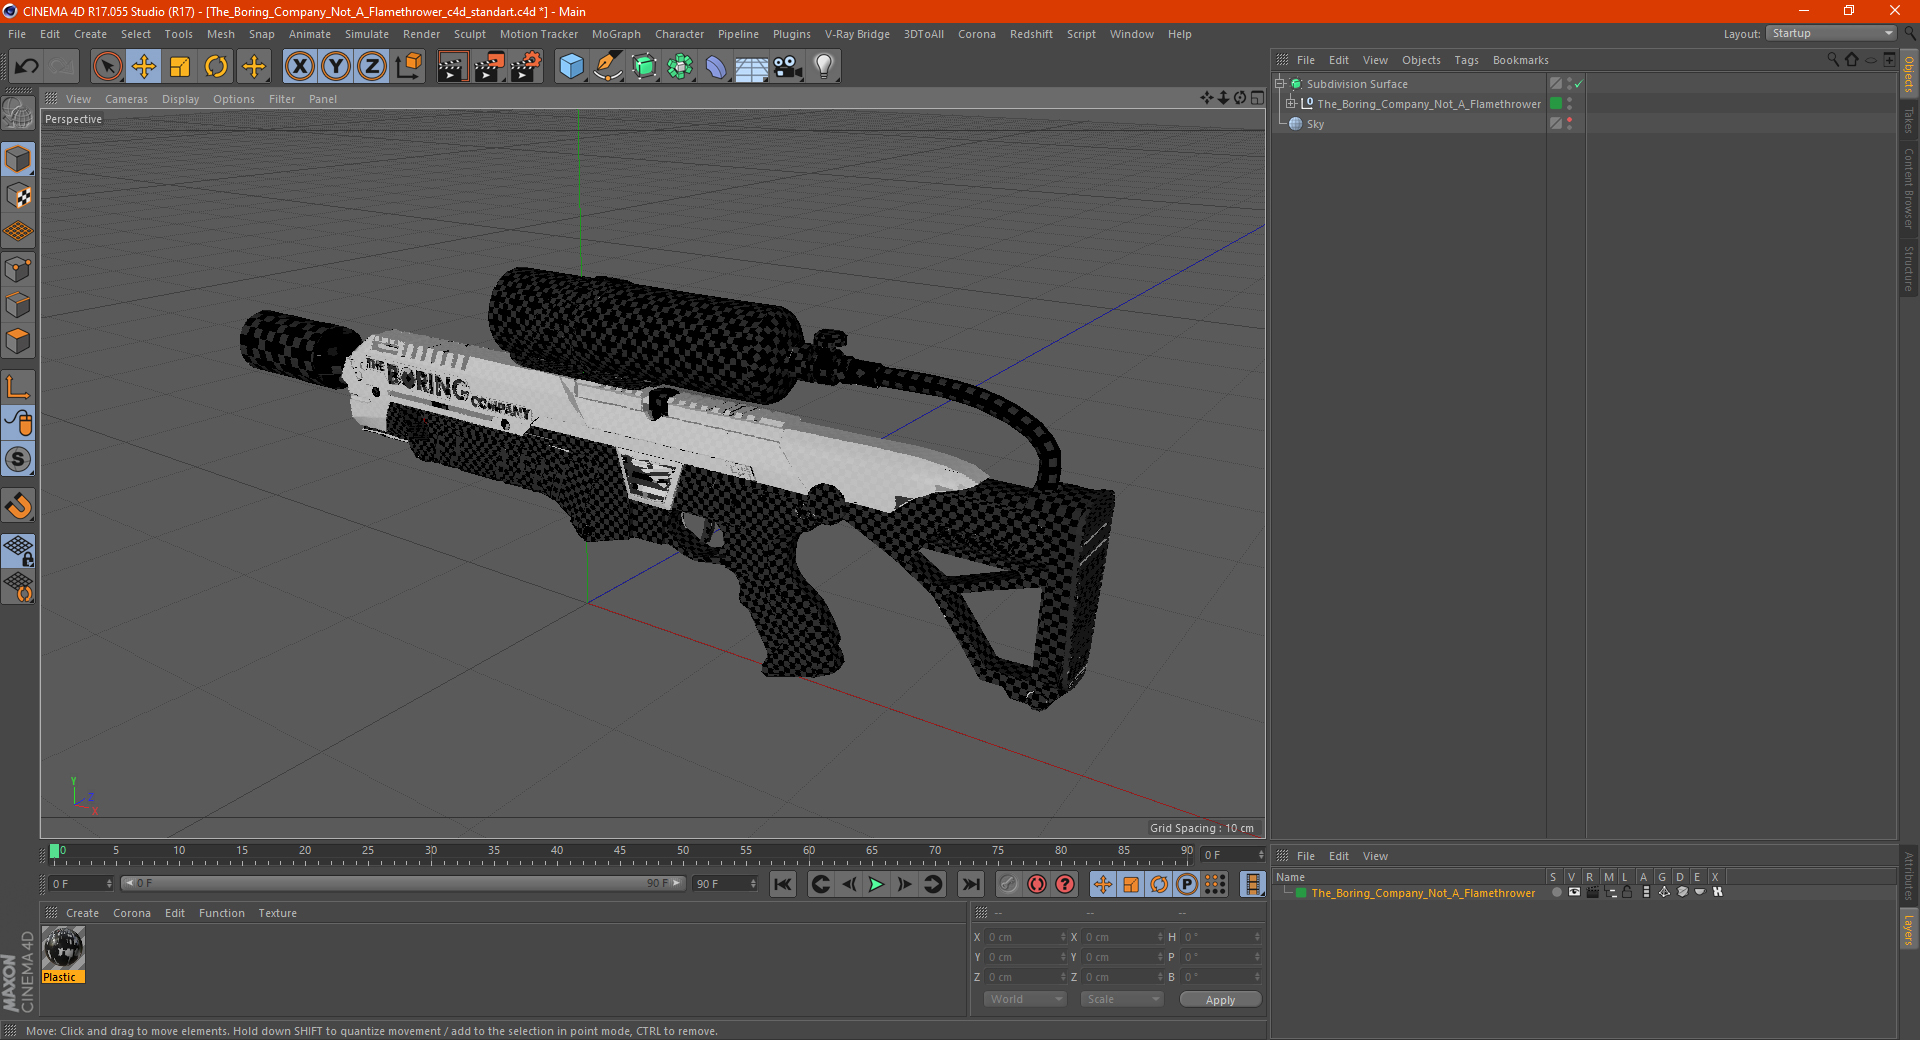Switch to the Content Browser side tab
The image size is (1920, 1040).
pos(1908,189)
